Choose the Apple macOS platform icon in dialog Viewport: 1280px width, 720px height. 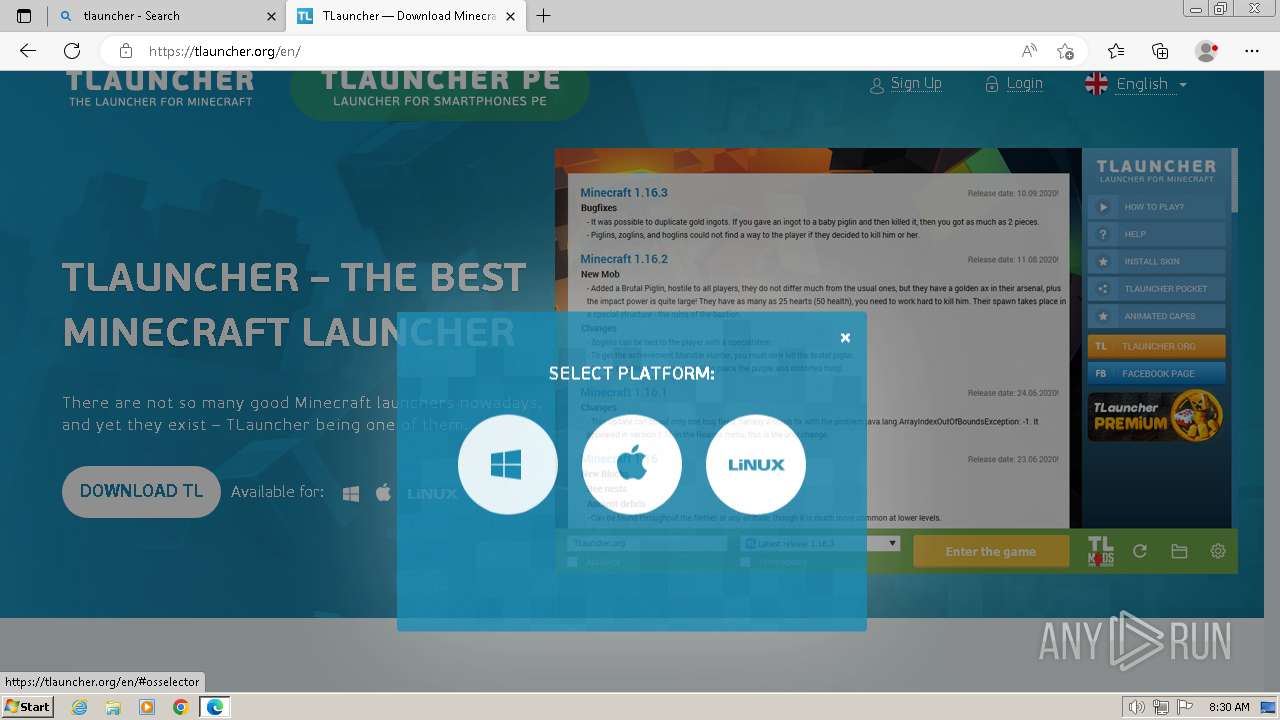pos(631,464)
